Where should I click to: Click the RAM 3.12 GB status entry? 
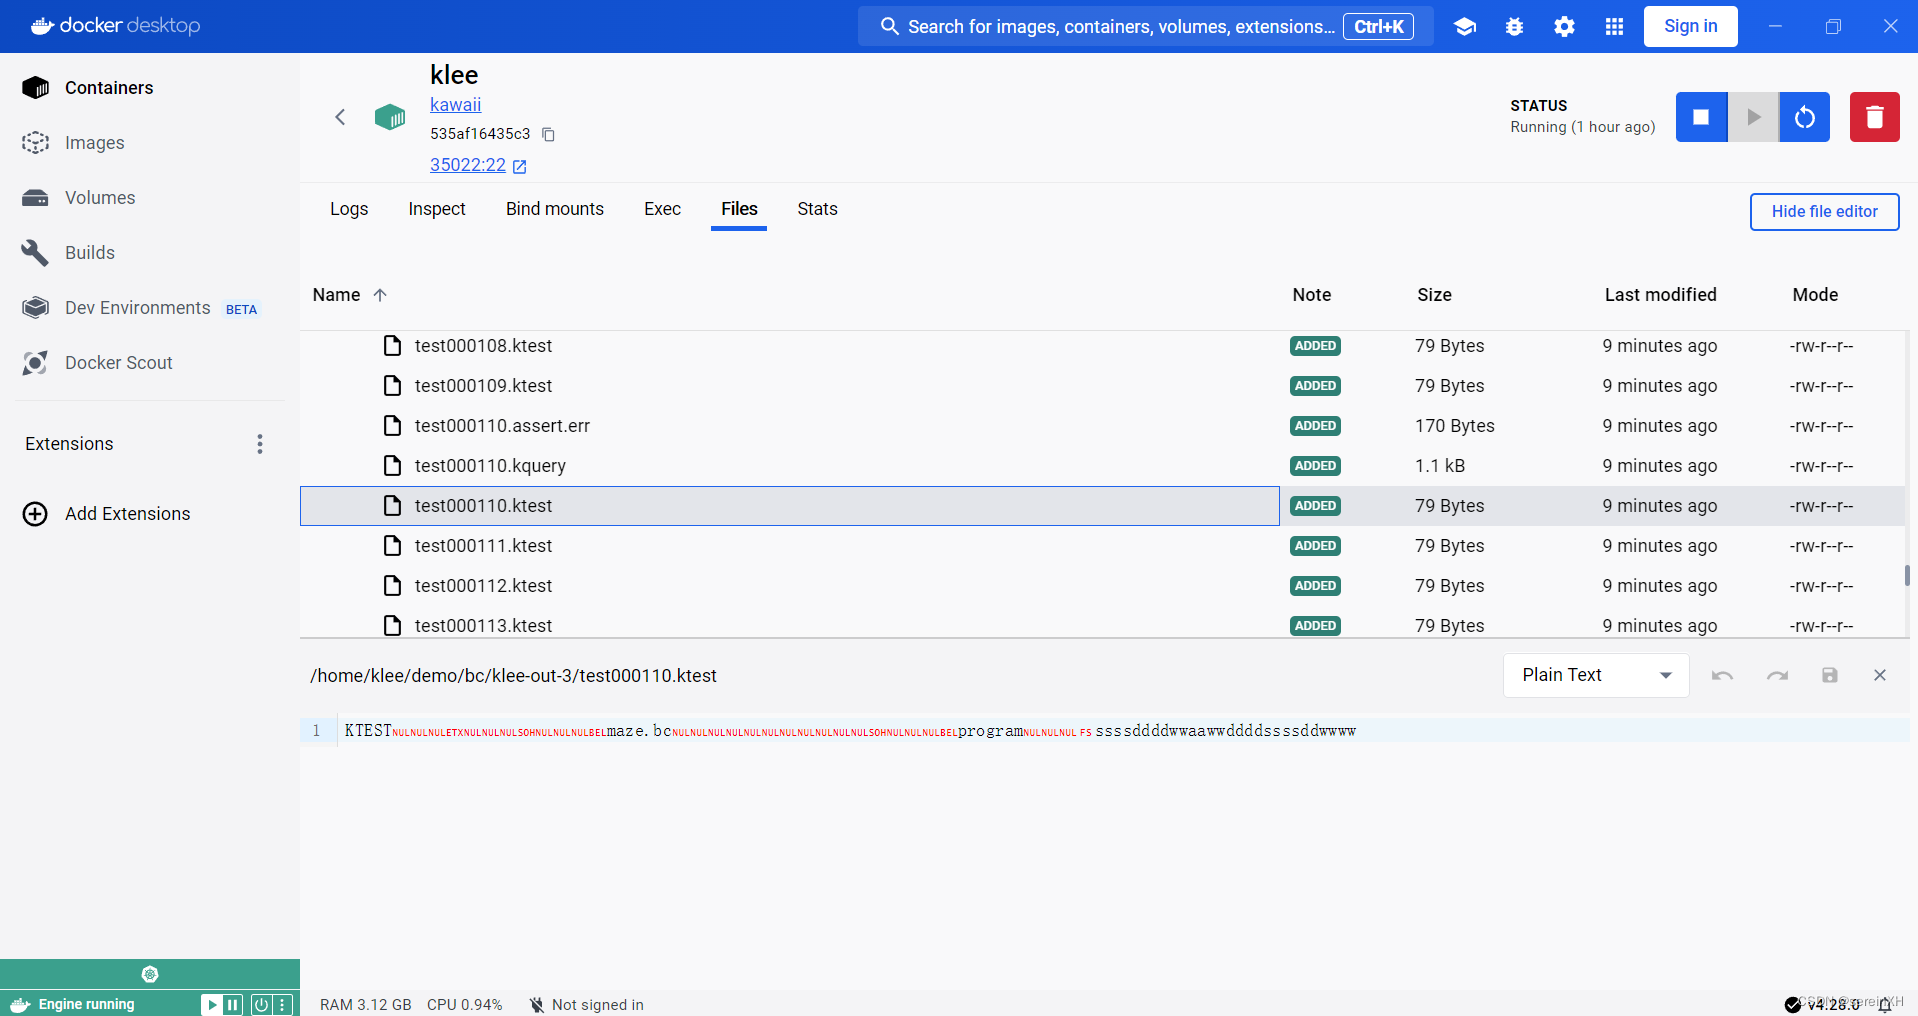coord(365,1005)
